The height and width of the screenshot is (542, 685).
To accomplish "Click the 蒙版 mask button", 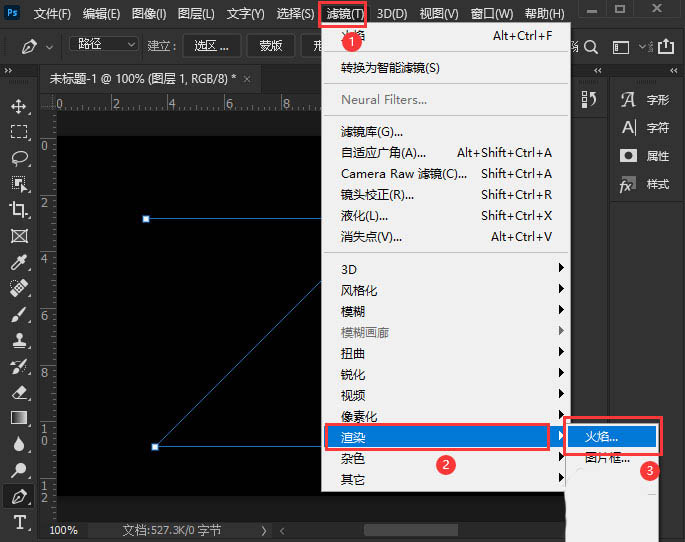I will point(271,45).
